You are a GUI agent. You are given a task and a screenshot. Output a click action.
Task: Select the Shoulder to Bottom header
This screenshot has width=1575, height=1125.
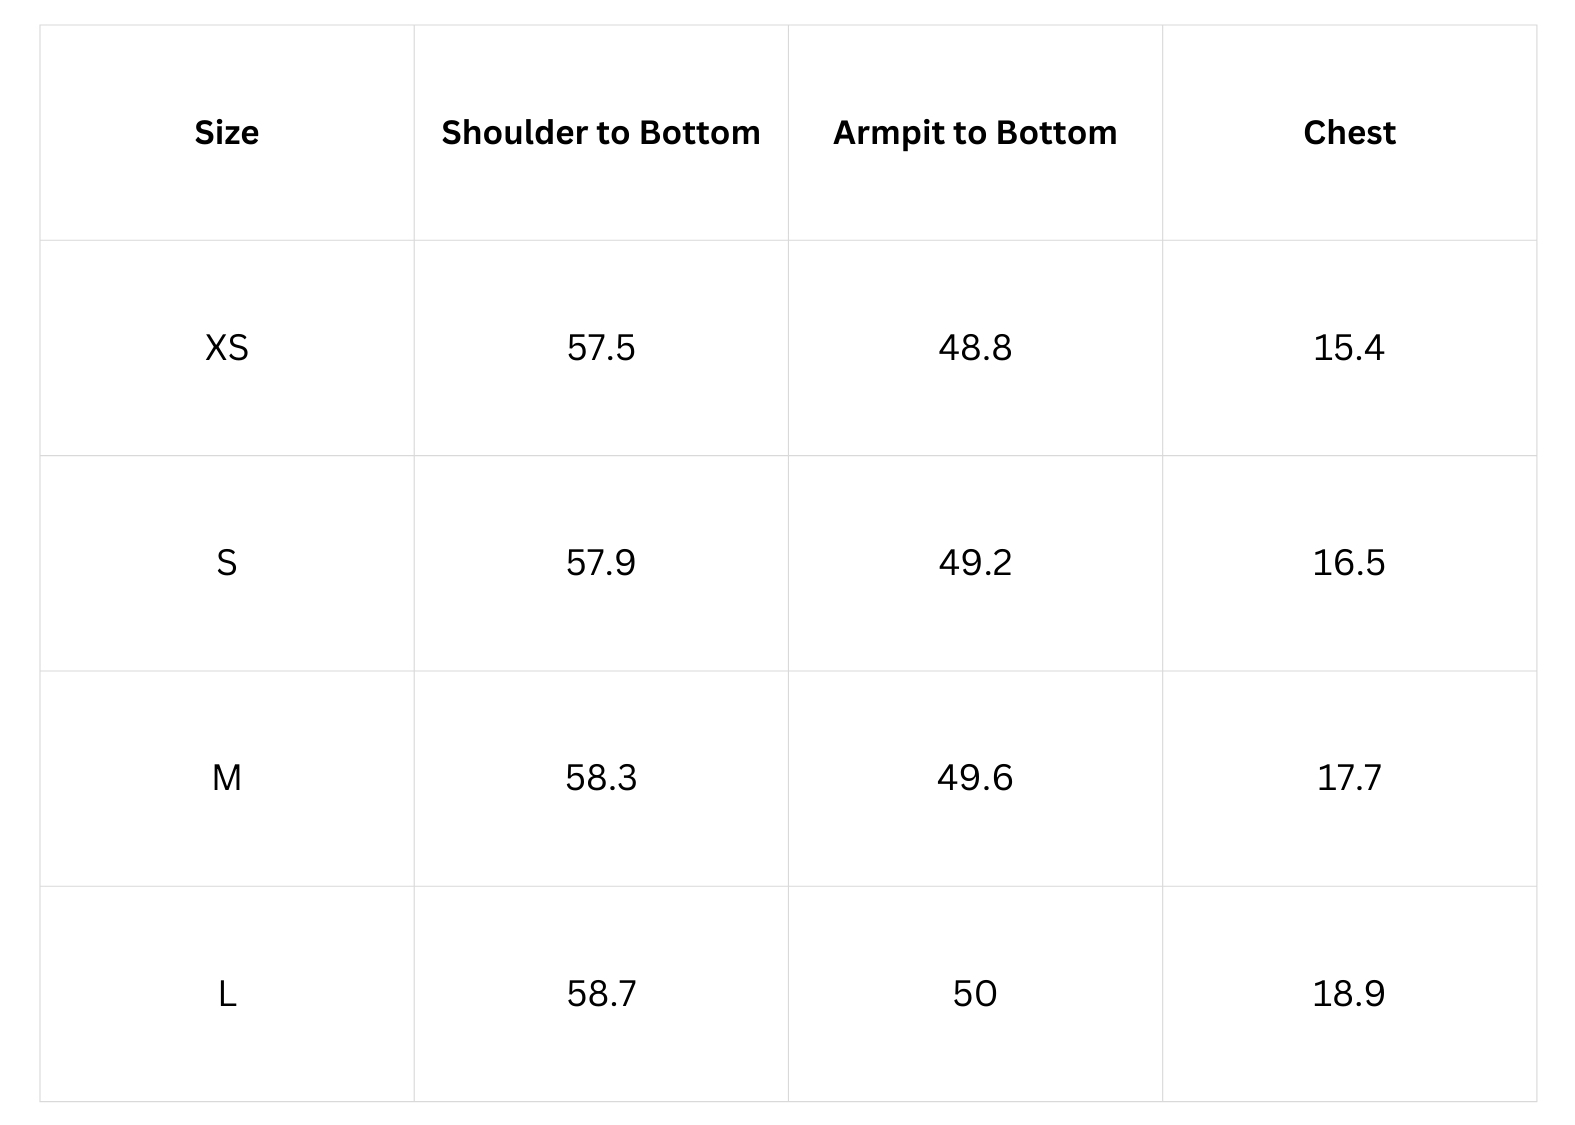pos(601,133)
